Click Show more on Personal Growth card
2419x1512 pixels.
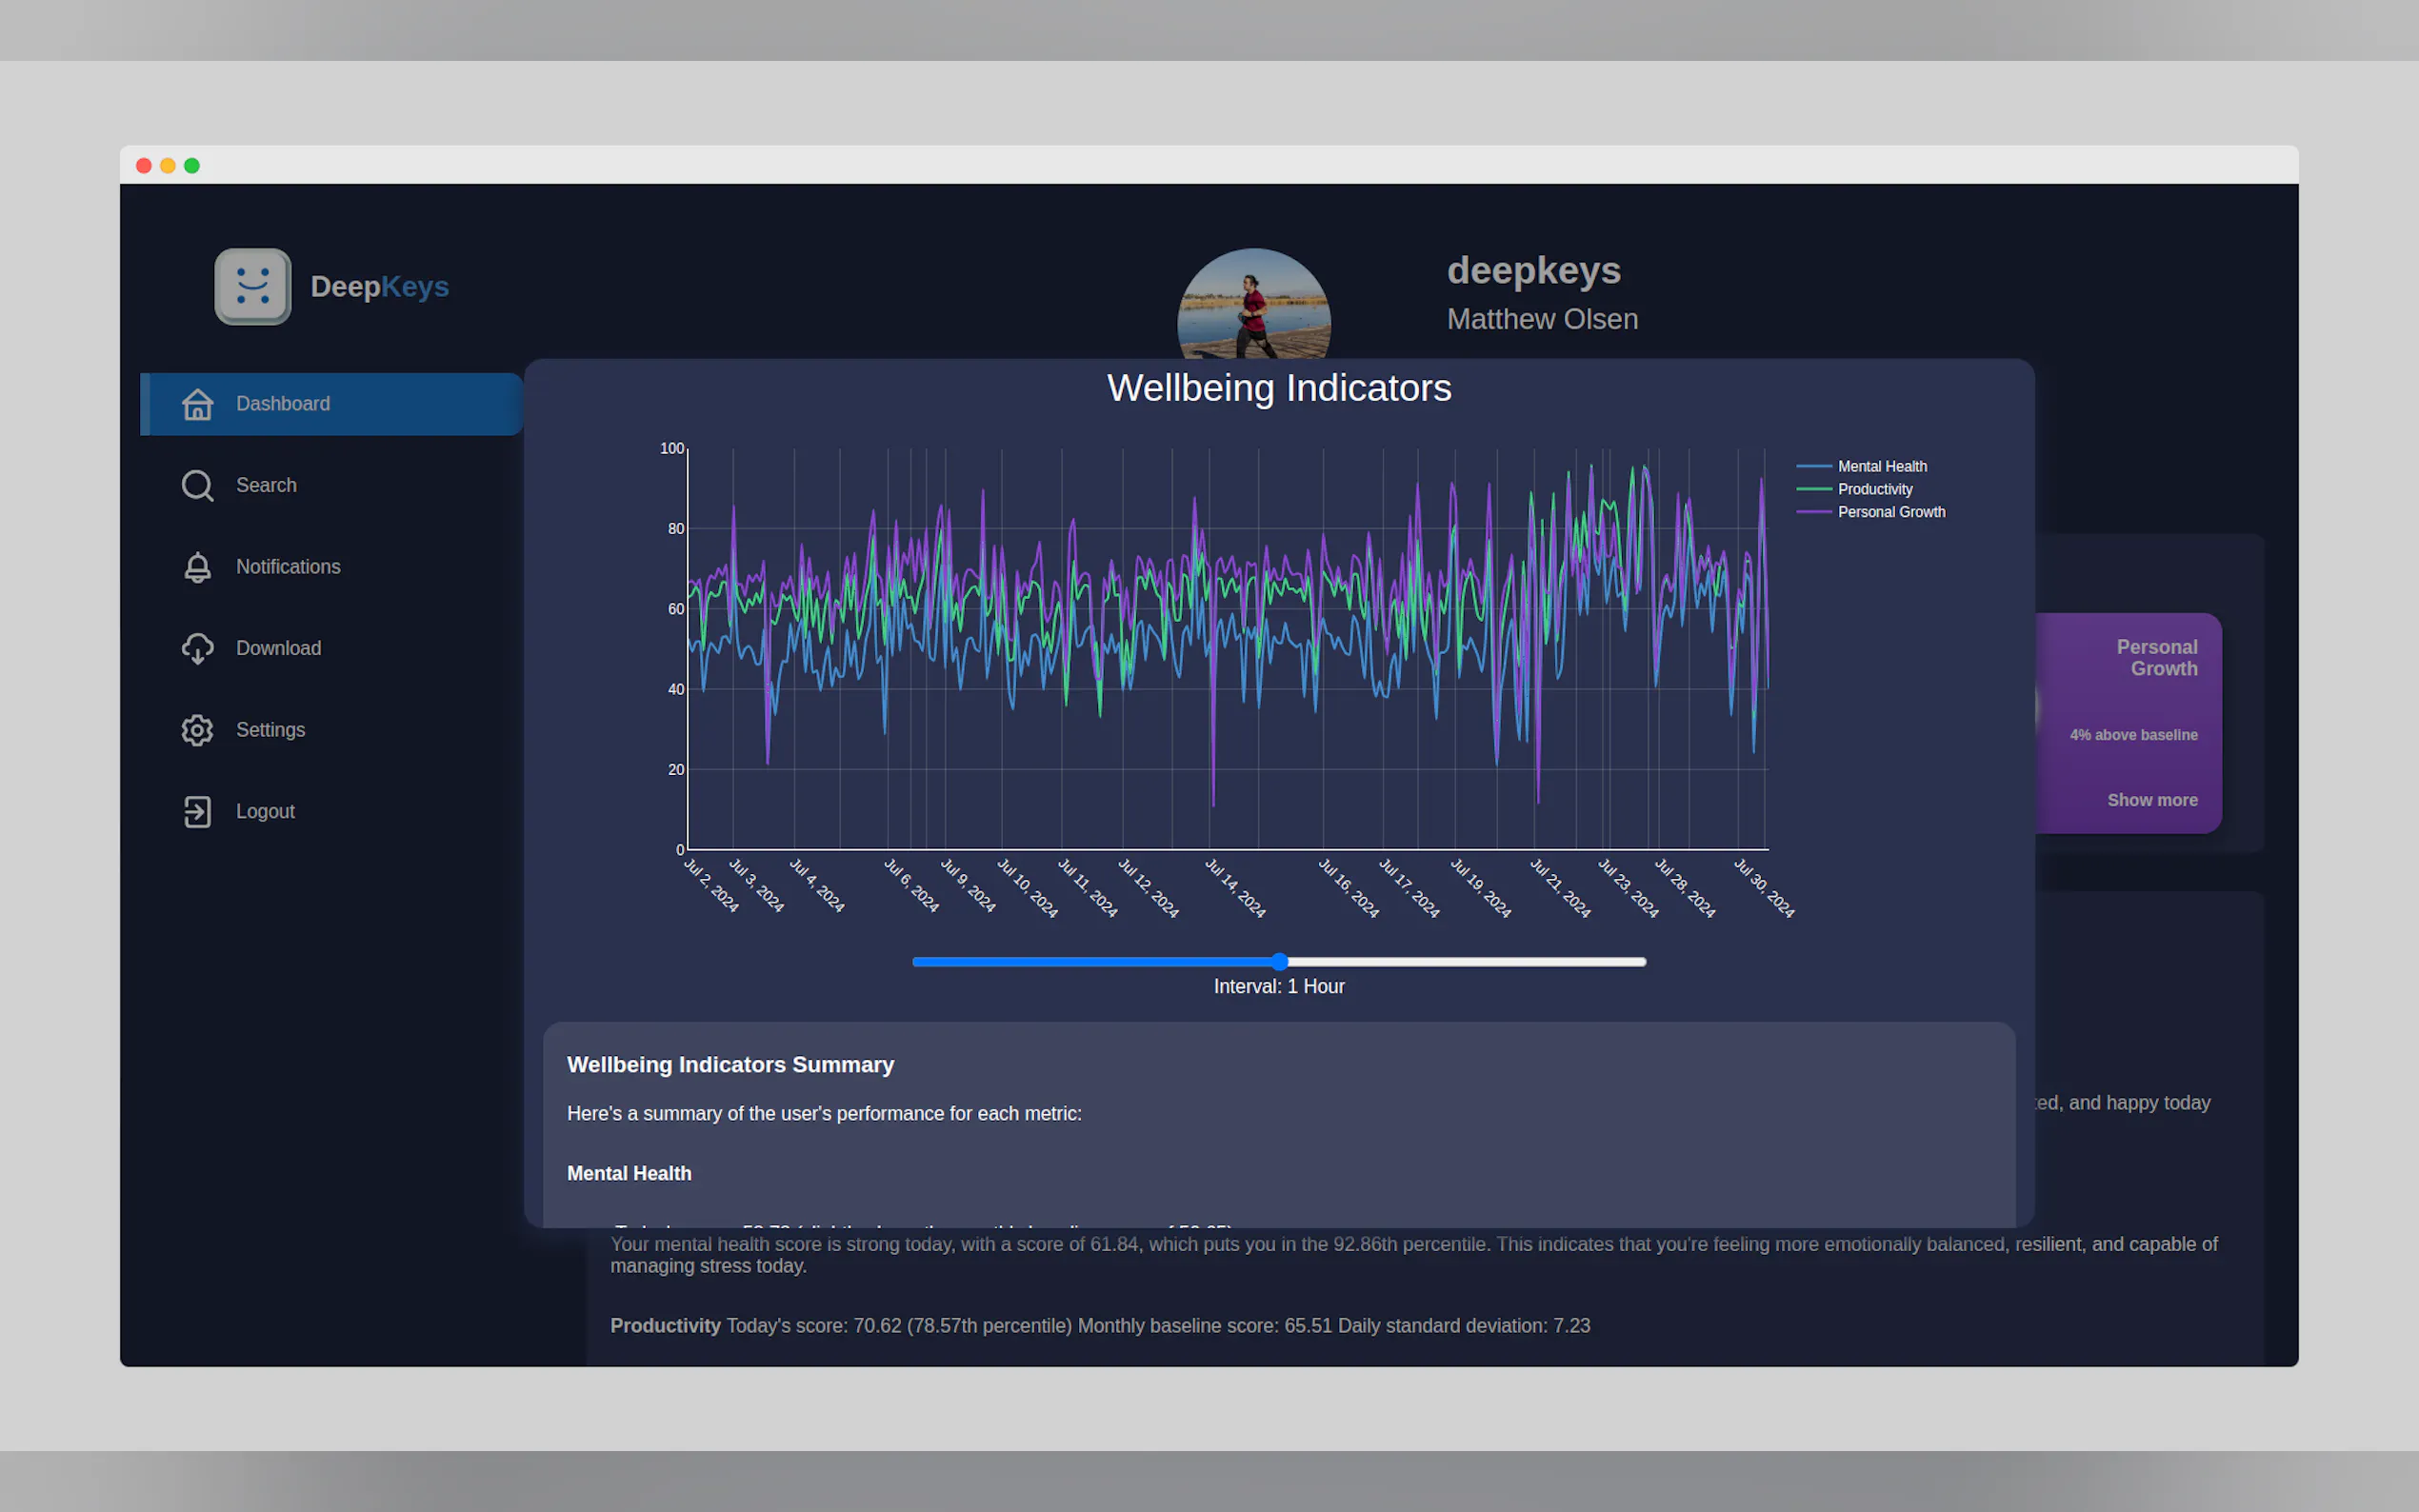(x=2151, y=800)
